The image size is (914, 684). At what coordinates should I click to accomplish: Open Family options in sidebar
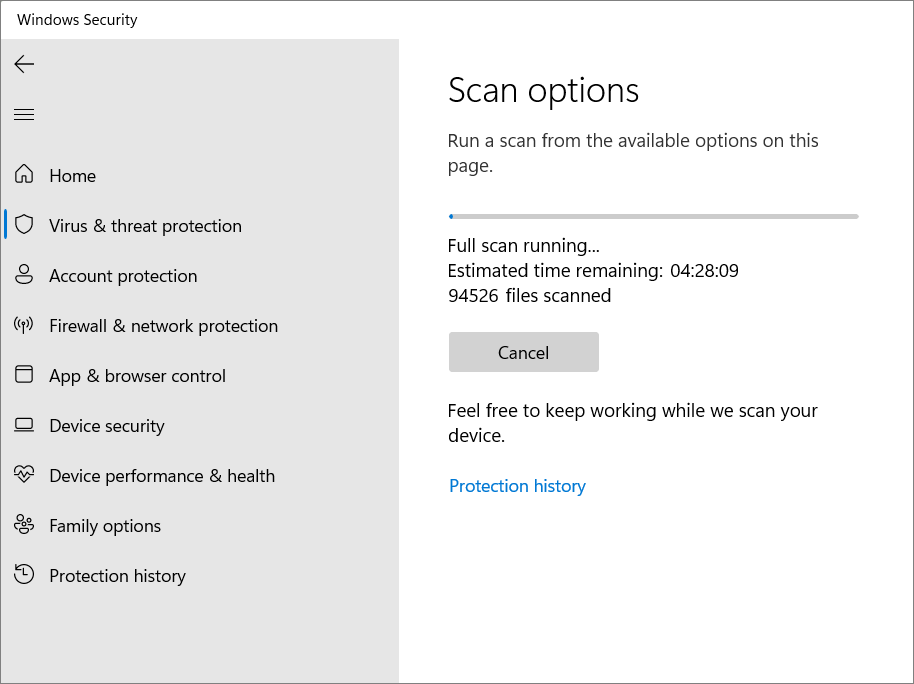coord(105,526)
